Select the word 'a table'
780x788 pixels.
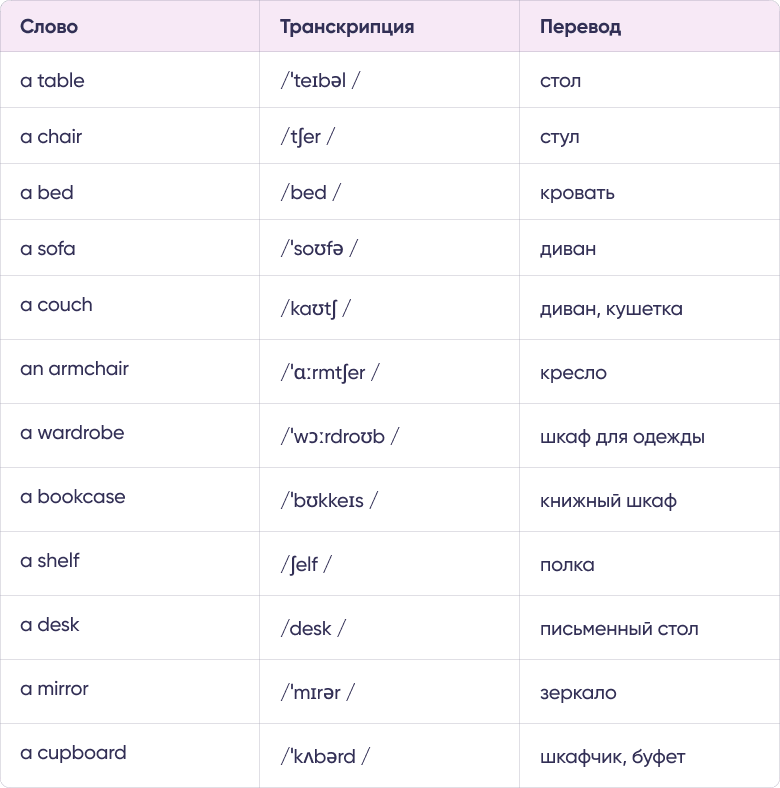click(x=52, y=80)
